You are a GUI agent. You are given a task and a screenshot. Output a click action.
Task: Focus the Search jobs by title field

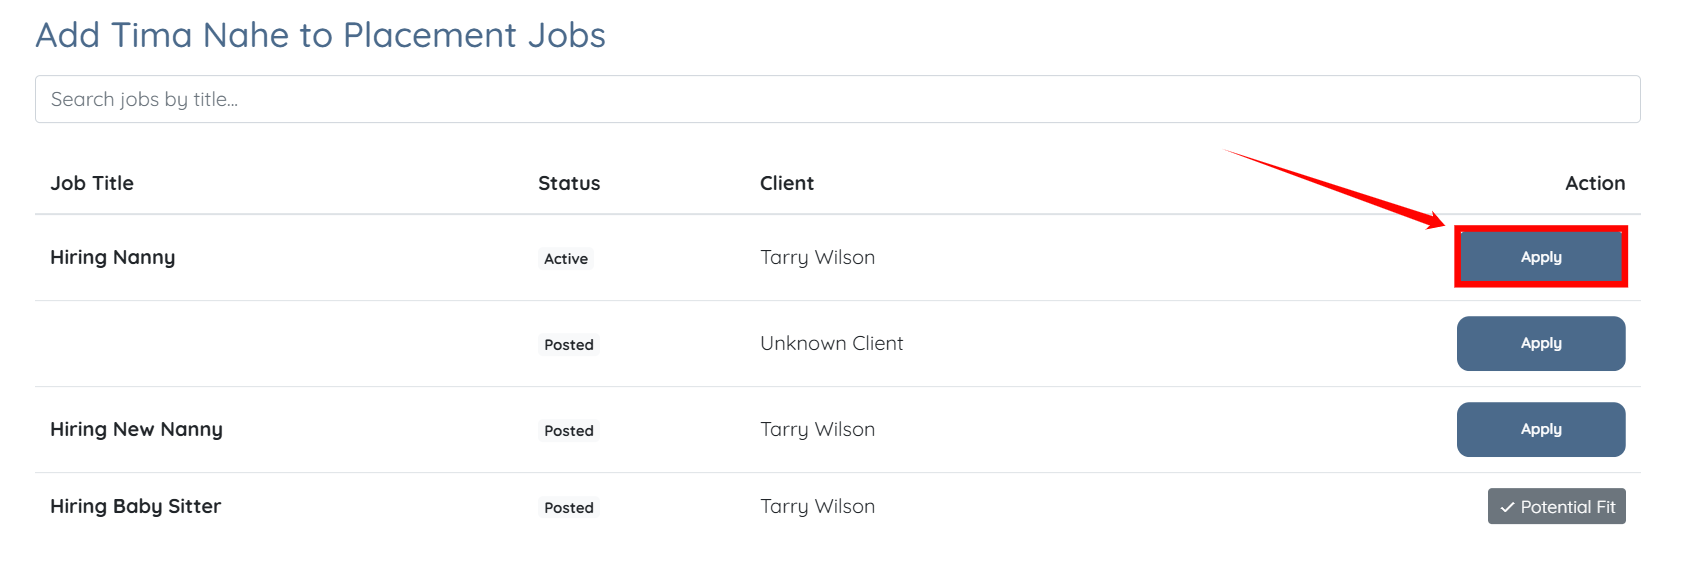click(x=837, y=99)
